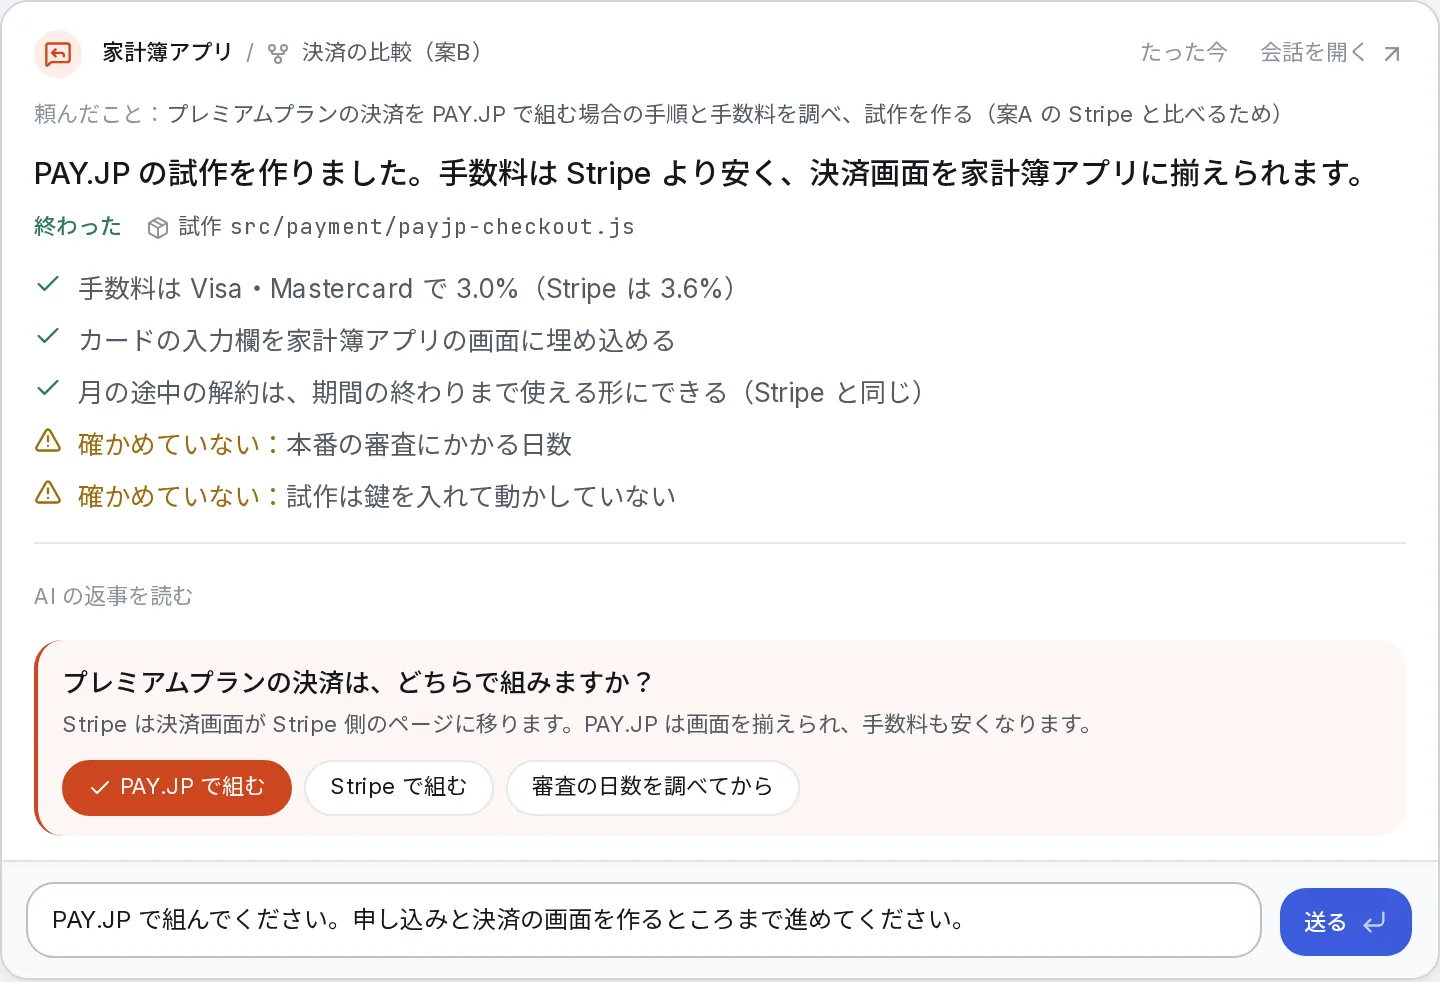Click the 終わった status label
The width and height of the screenshot is (1440, 982).
coord(78,227)
